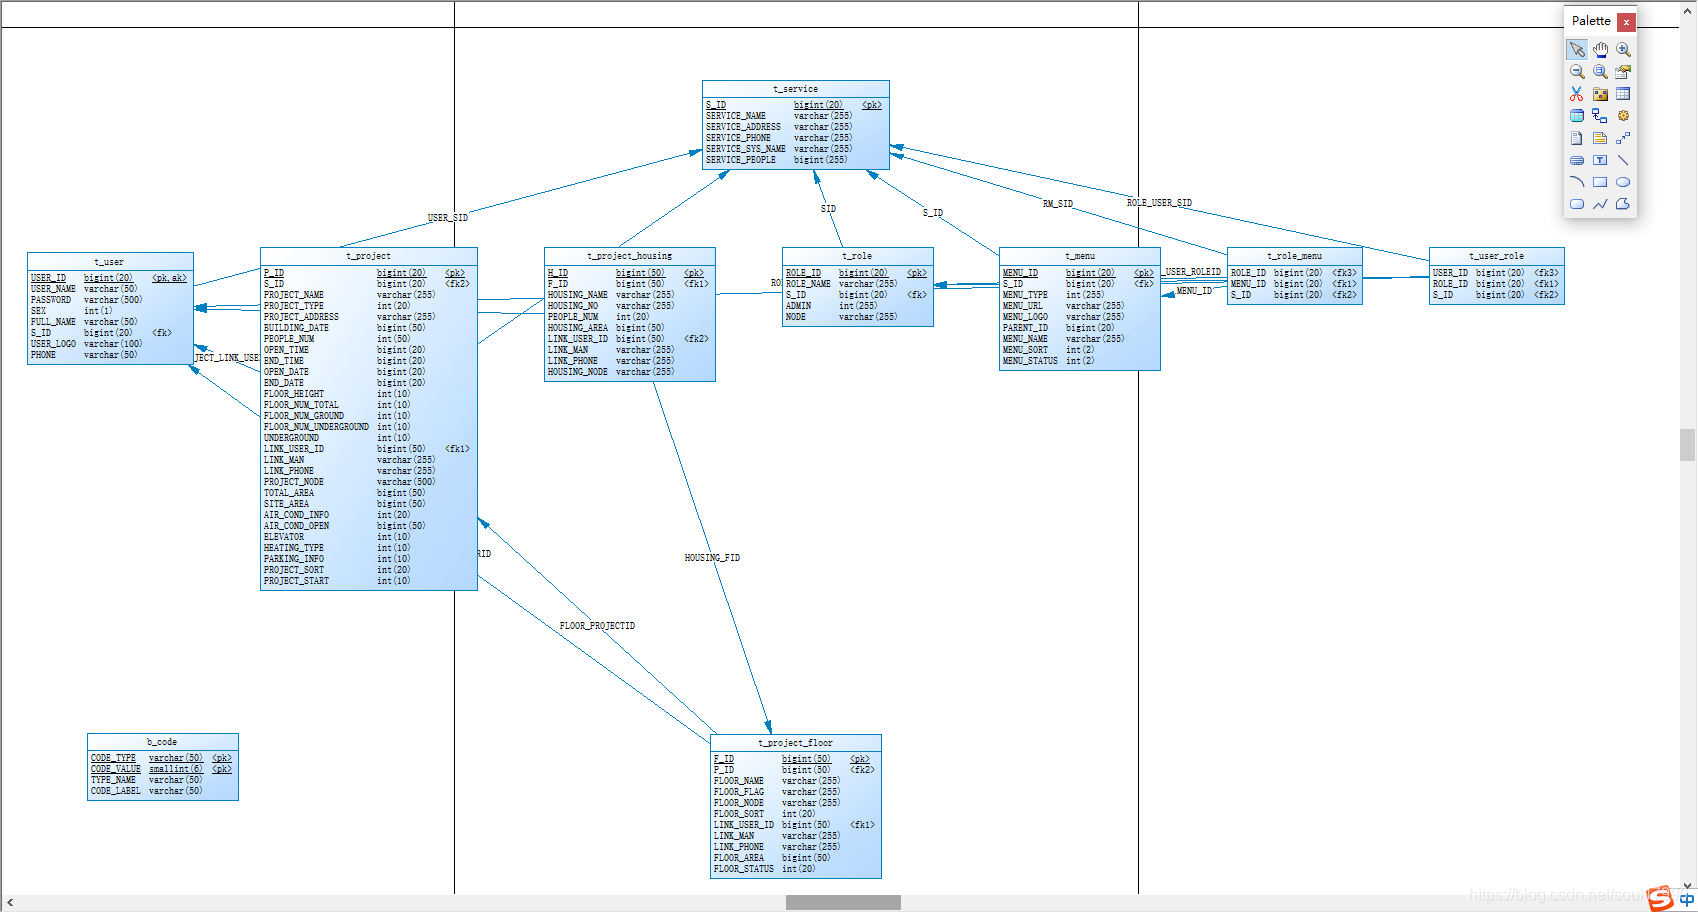Viewport: 1698px width, 913px height.
Task: Click the left scroll arrow
Action: click(10, 903)
